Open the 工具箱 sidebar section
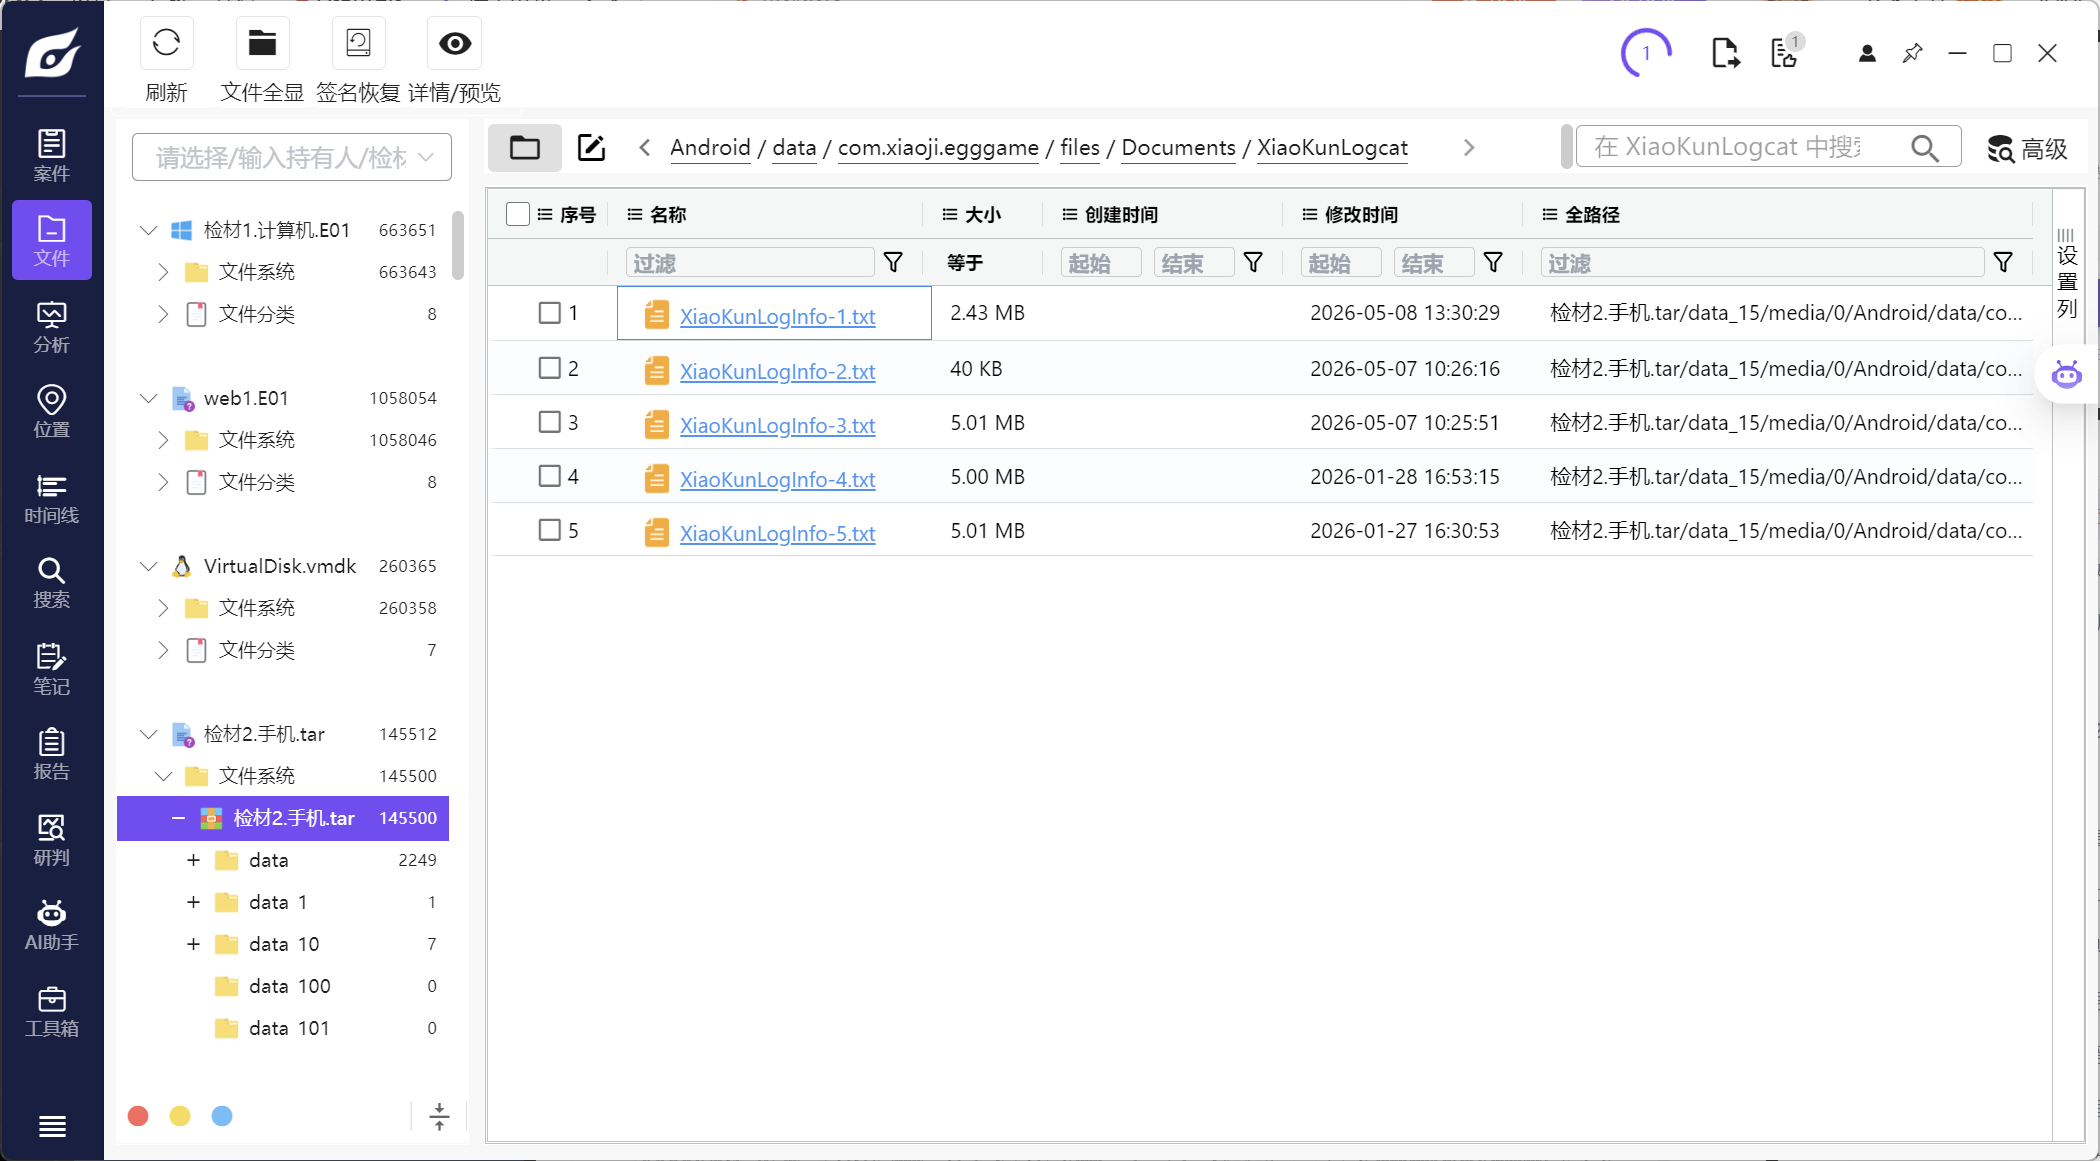Image resolution: width=2100 pixels, height=1161 pixels. tap(52, 1011)
